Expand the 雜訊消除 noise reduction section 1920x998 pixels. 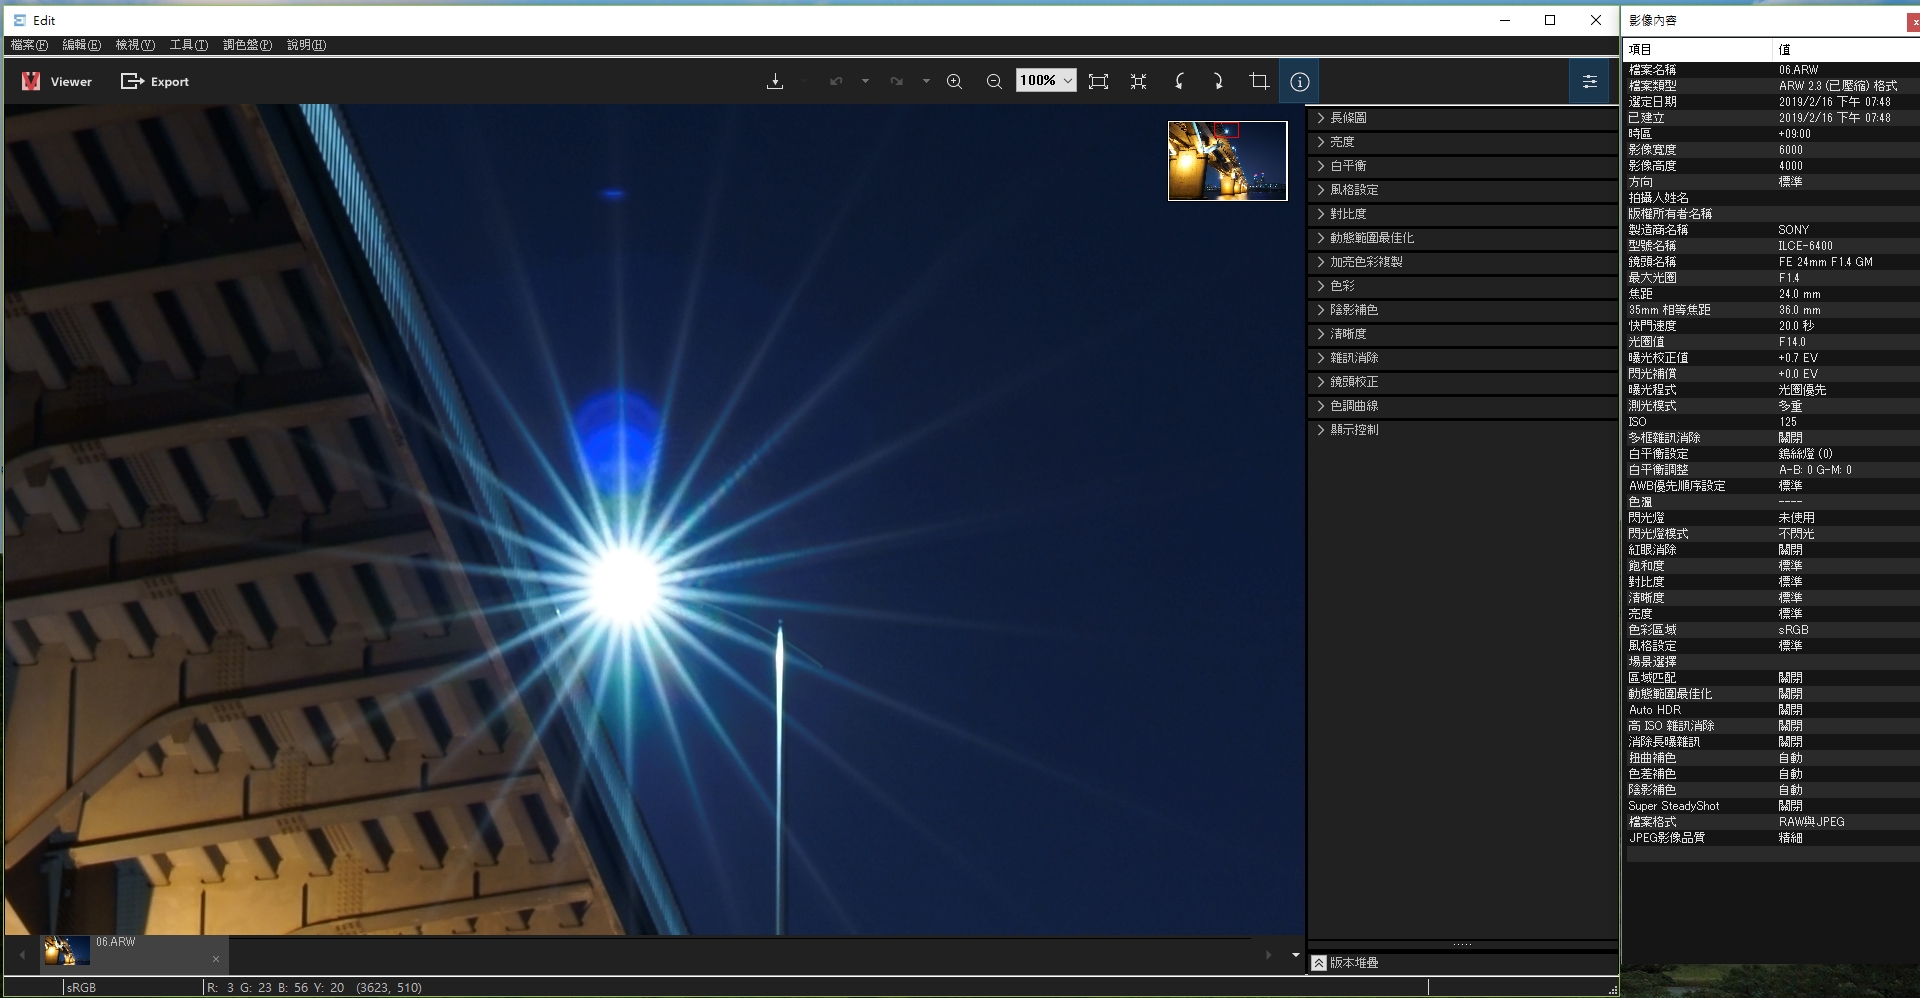(x=1462, y=358)
